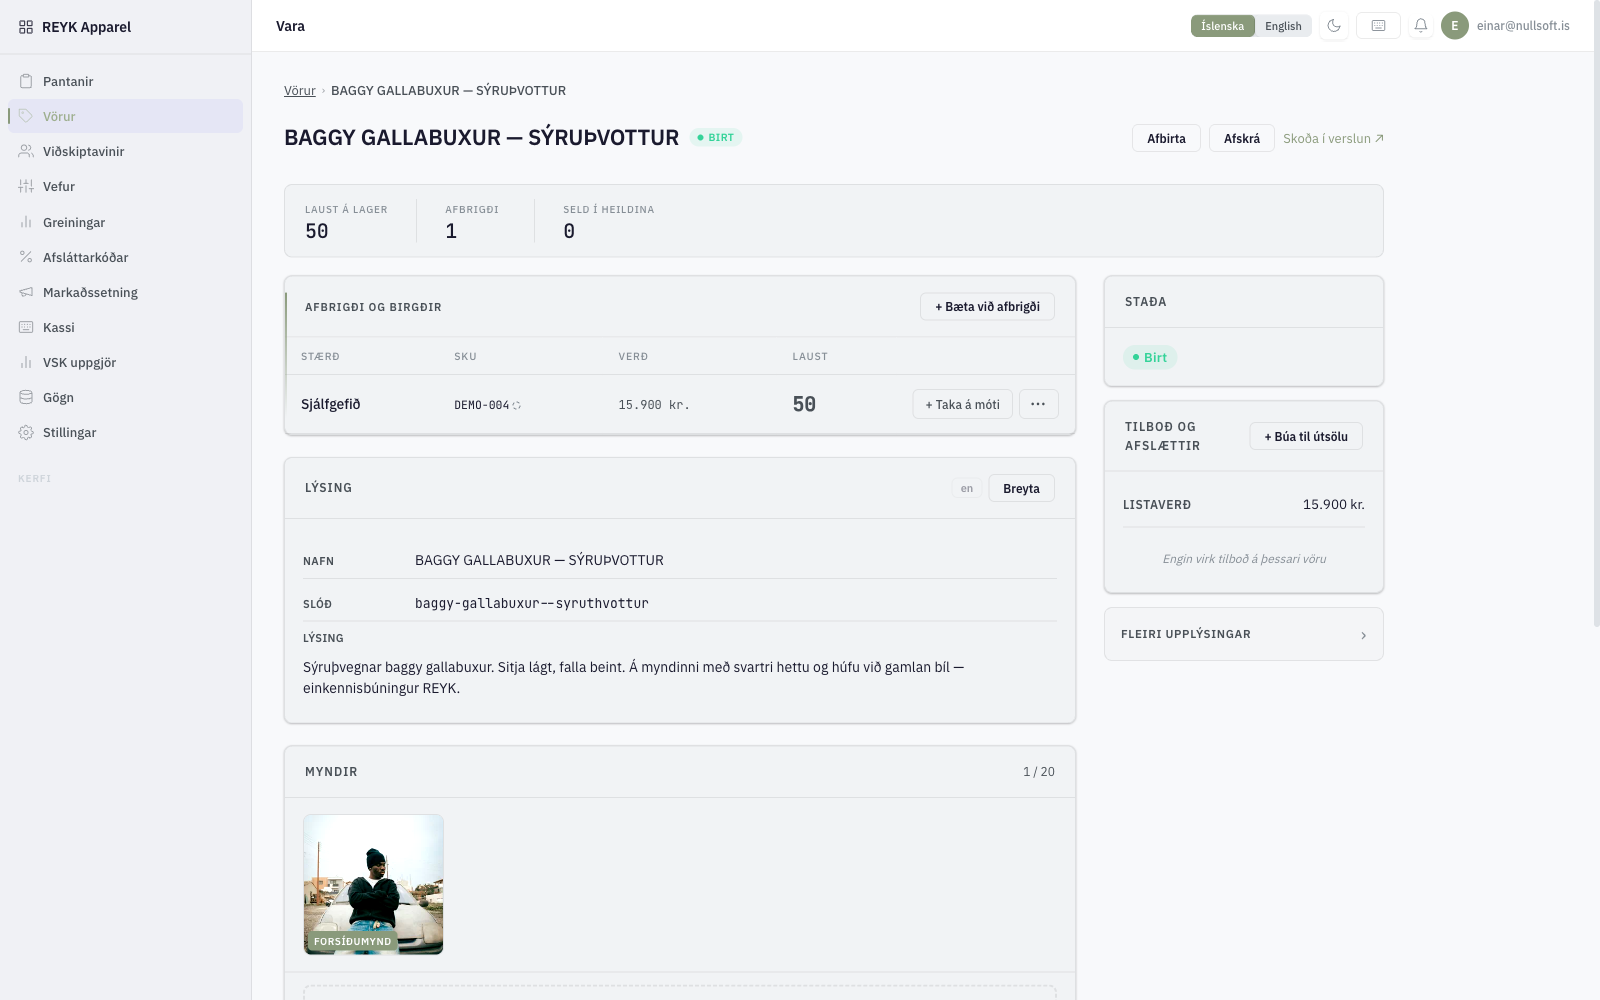Click the Afskrá button
Screen dimensions: 1600x1000
(x=1242, y=138)
